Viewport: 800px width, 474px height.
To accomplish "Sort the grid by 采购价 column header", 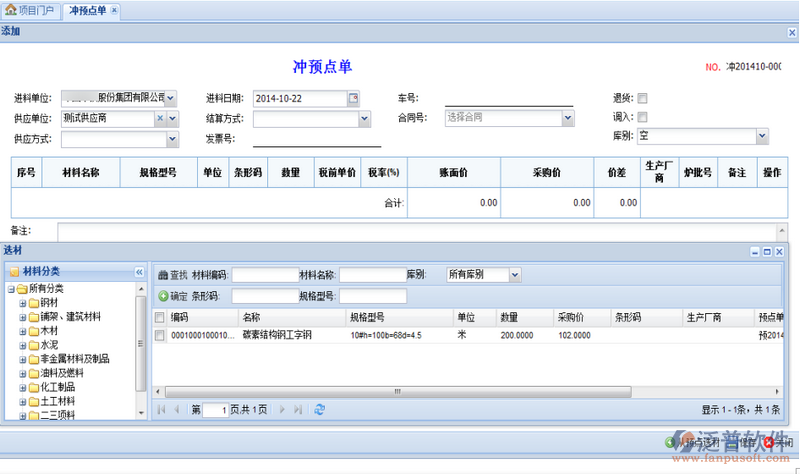I will (x=572, y=317).
